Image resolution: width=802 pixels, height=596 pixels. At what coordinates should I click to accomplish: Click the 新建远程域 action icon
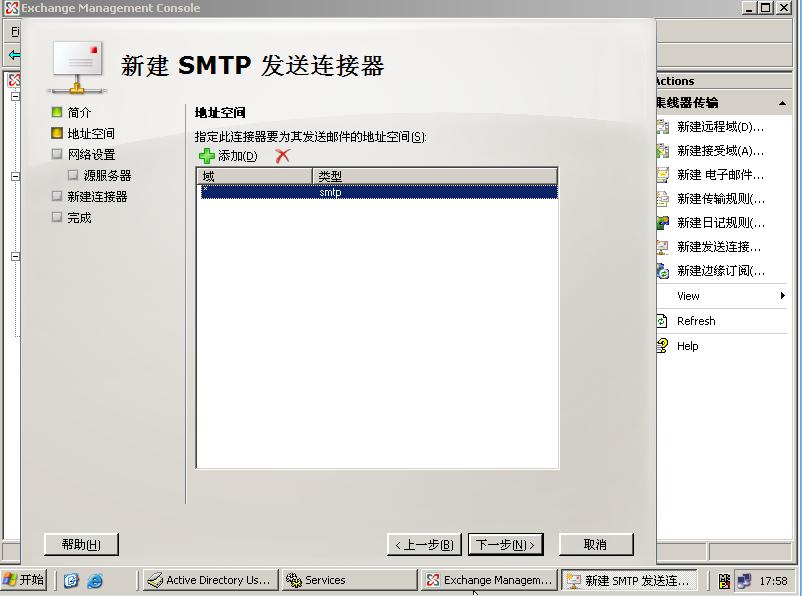pyautogui.click(x=662, y=127)
